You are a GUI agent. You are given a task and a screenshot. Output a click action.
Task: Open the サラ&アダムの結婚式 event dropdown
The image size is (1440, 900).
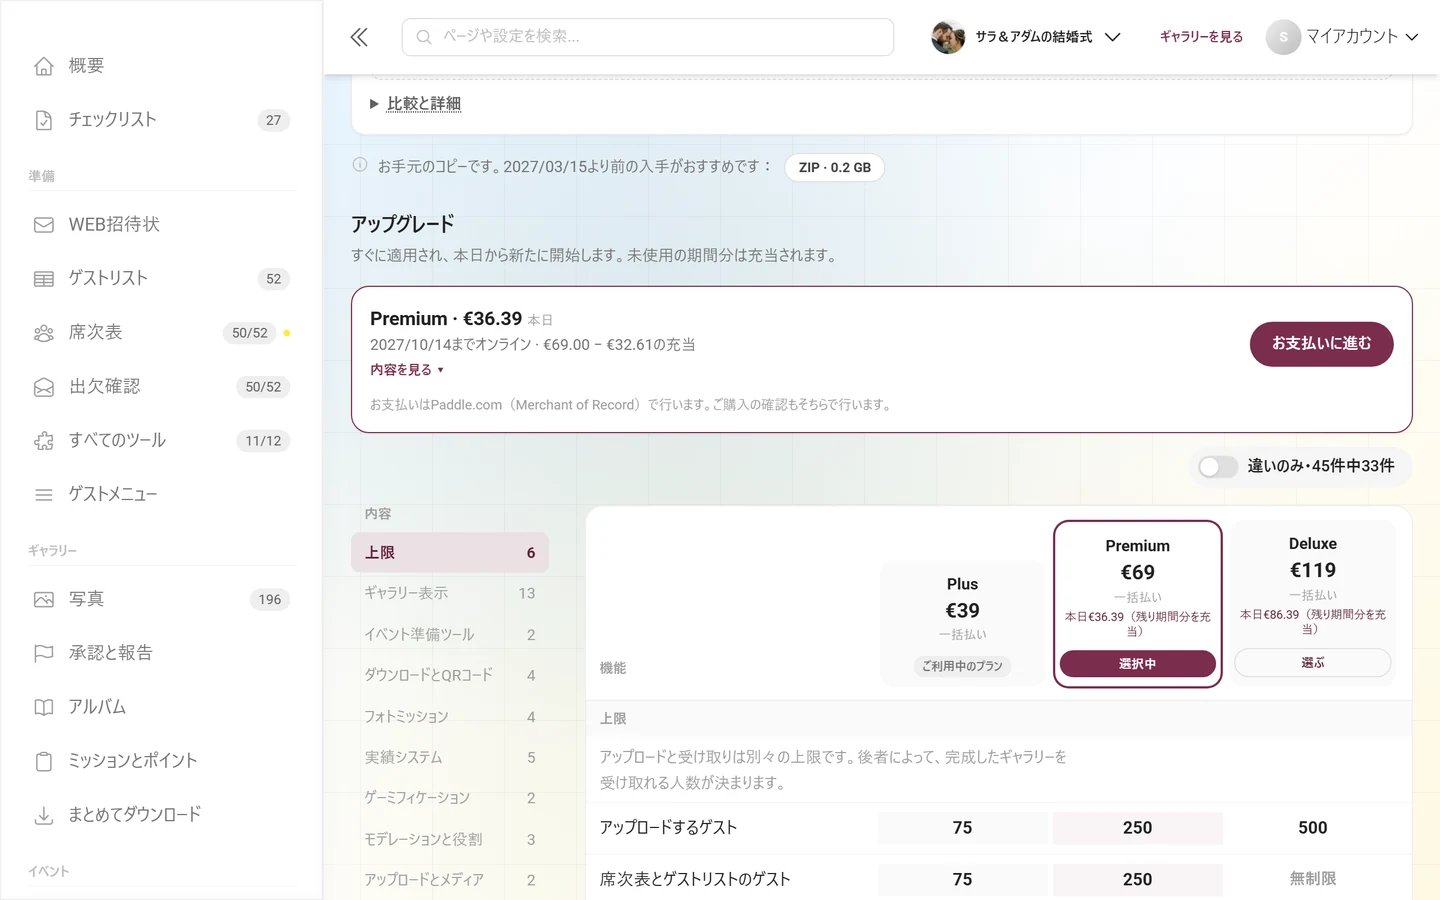[1027, 37]
